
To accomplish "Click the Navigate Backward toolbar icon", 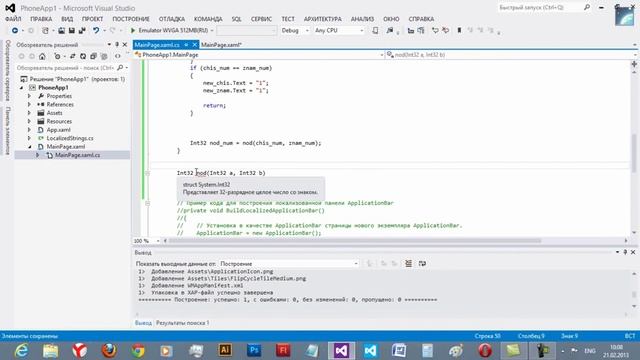I will 15,31.
